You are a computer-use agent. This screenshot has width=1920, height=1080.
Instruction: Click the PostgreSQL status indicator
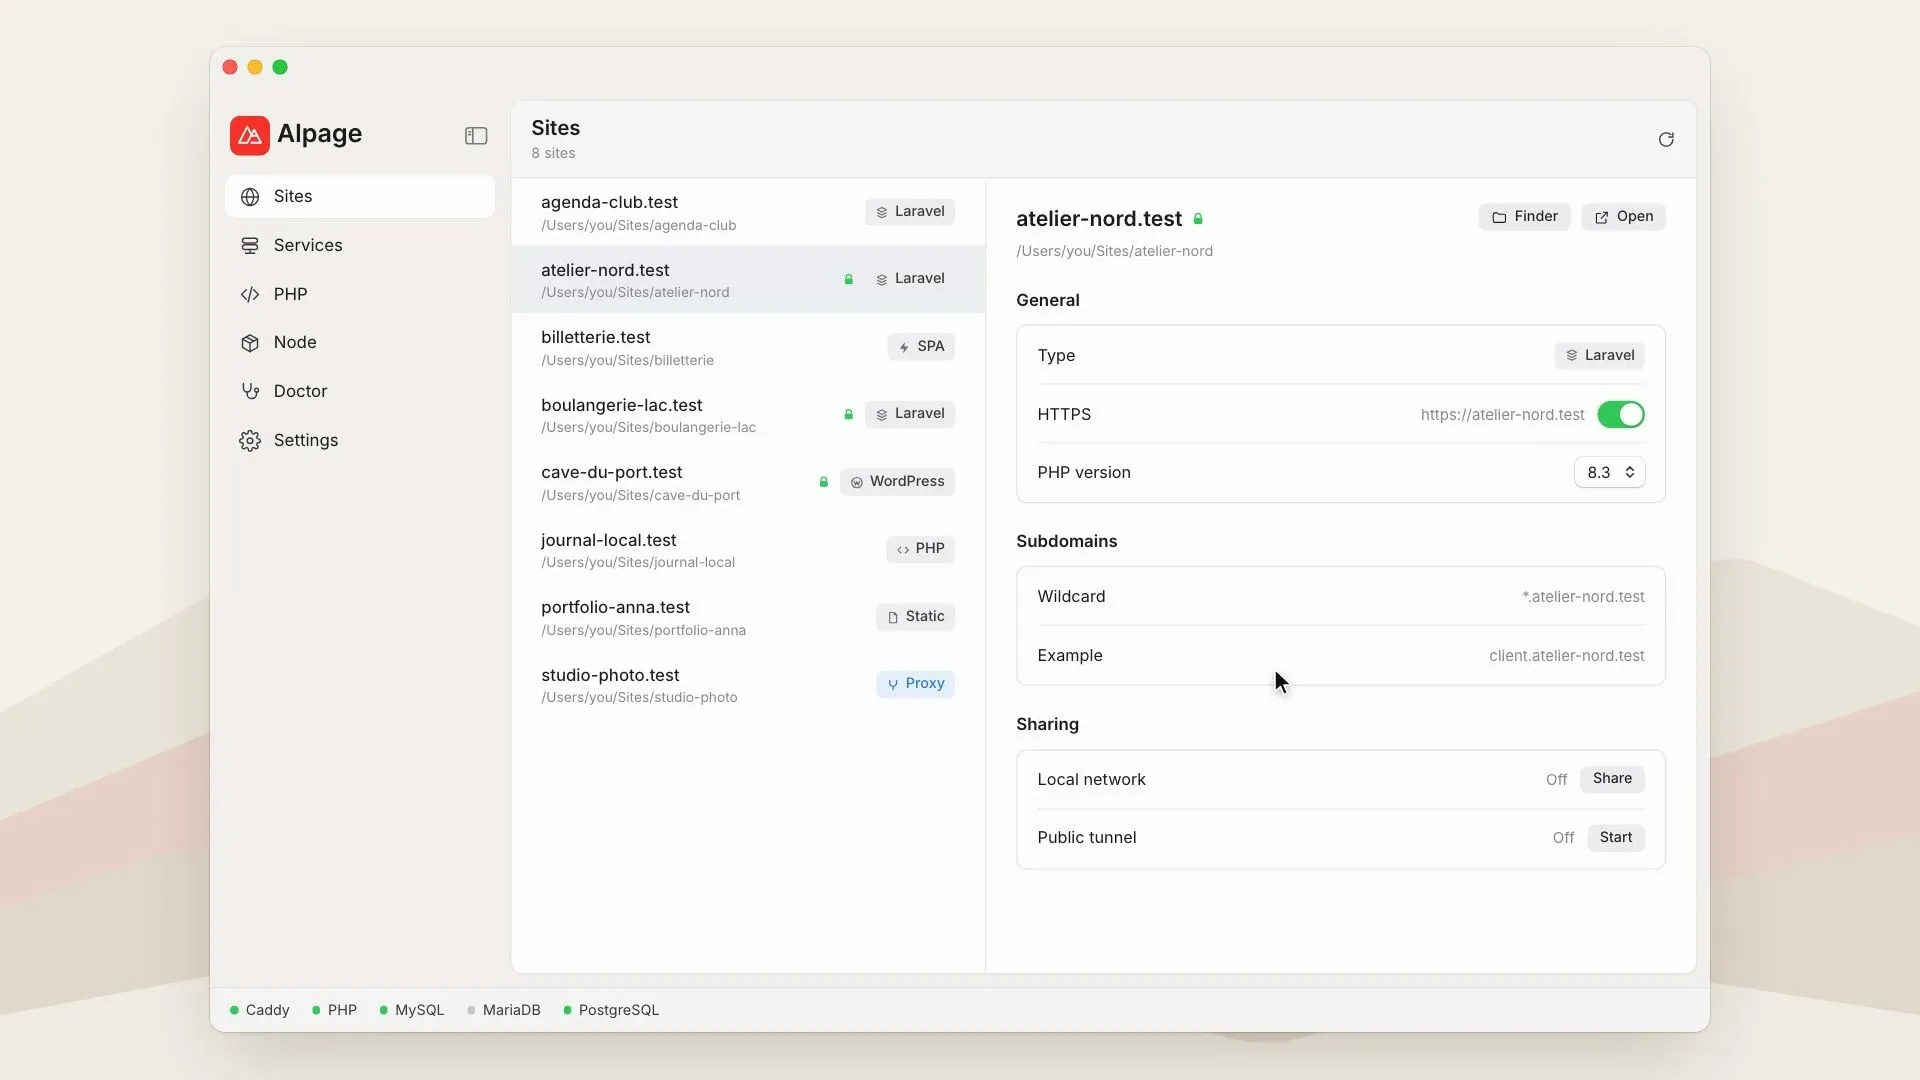click(x=611, y=1010)
